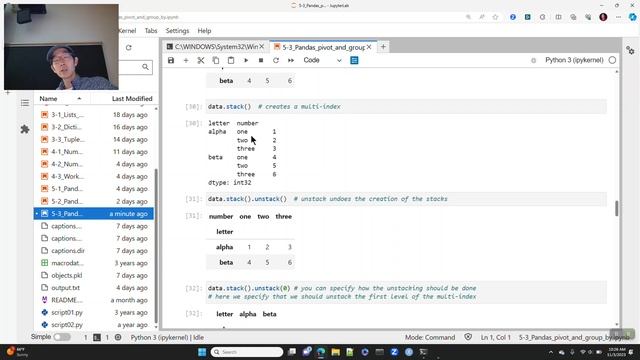Open the 5-1_Pand notebook file
The image size is (640, 360).
(x=94, y=189)
